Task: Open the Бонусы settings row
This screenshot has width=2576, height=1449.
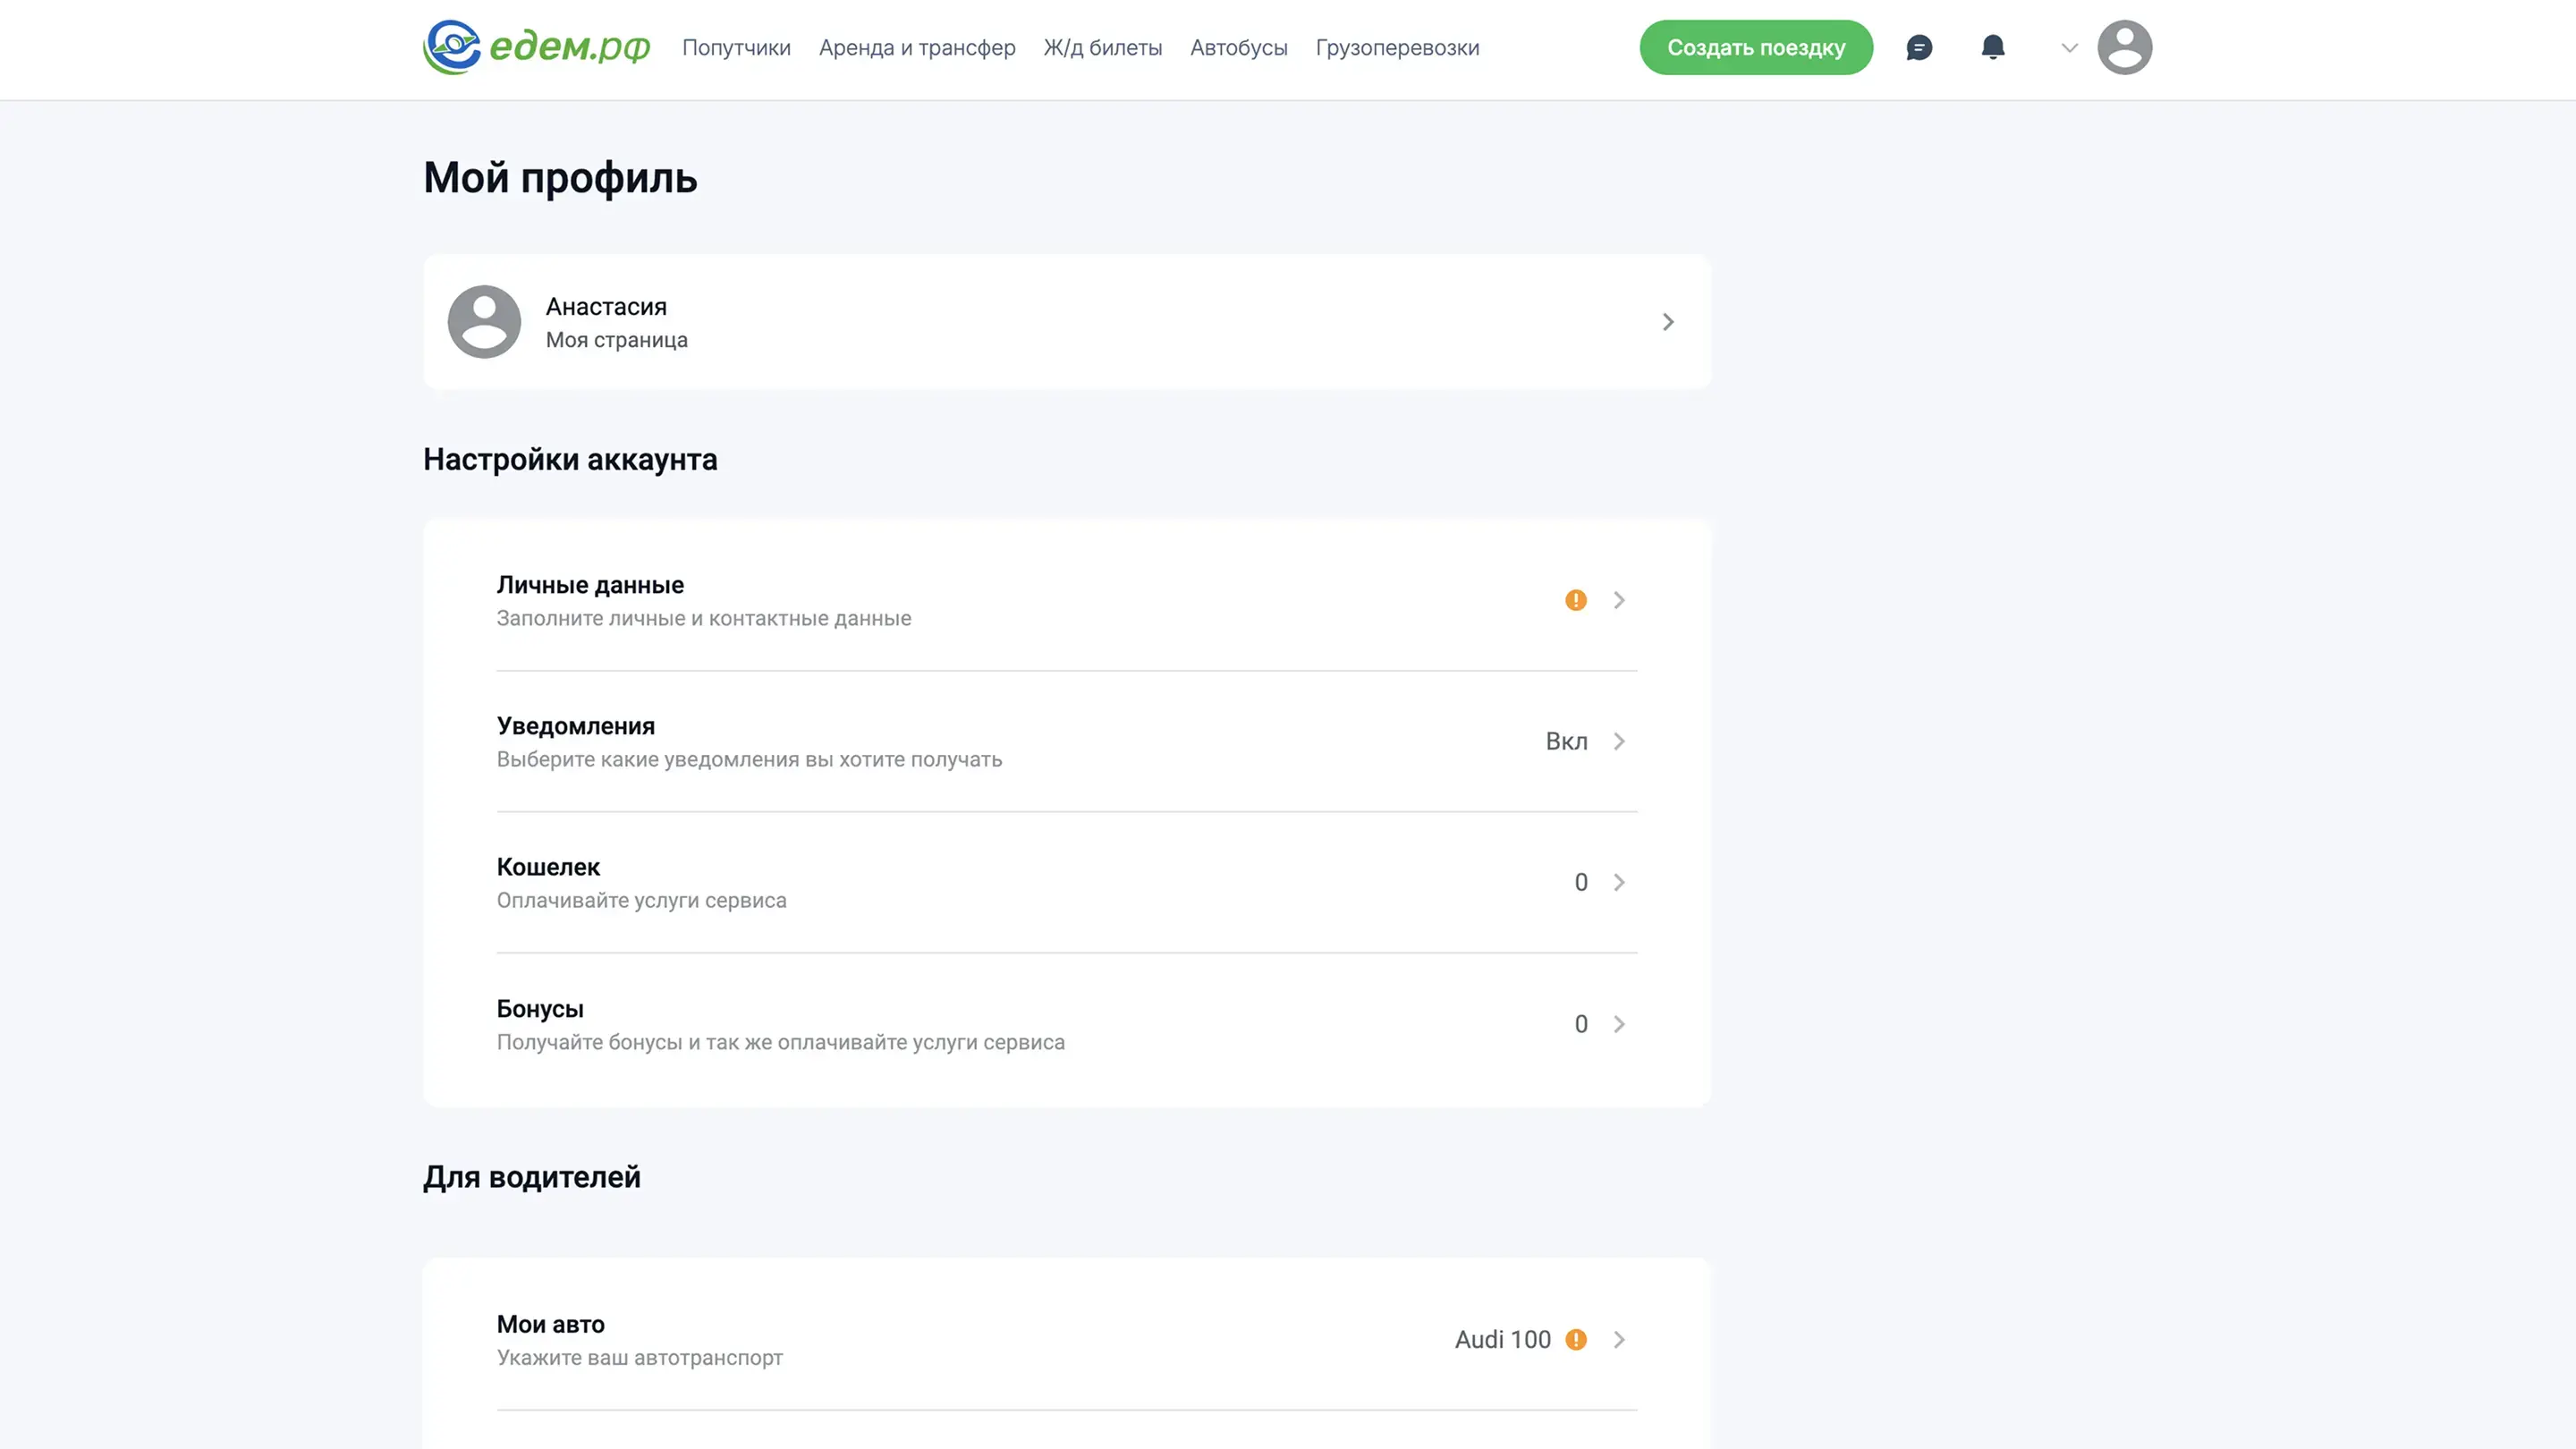Action: coord(1066,1024)
